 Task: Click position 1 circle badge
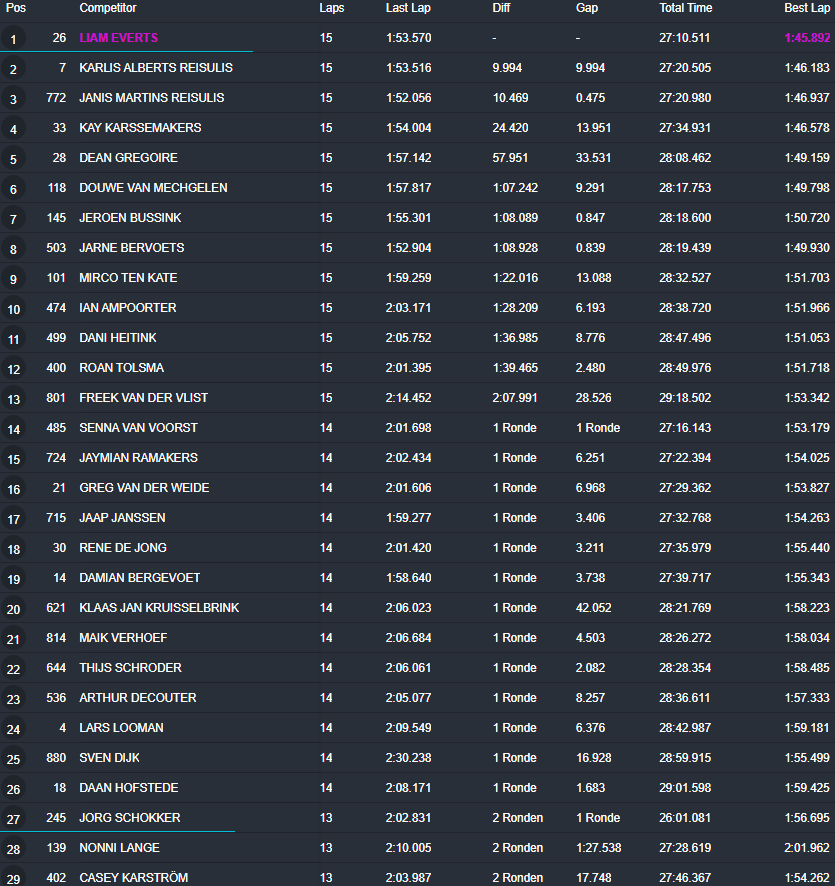(13, 39)
